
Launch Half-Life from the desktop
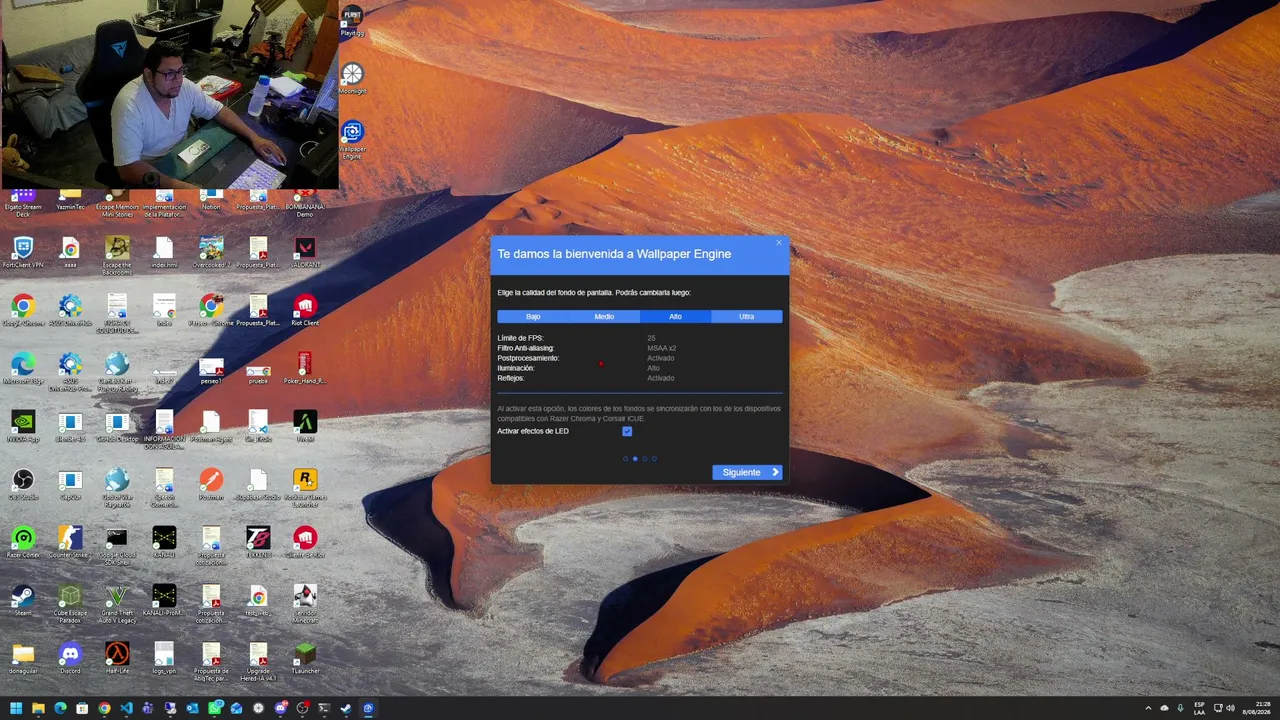[x=117, y=659]
